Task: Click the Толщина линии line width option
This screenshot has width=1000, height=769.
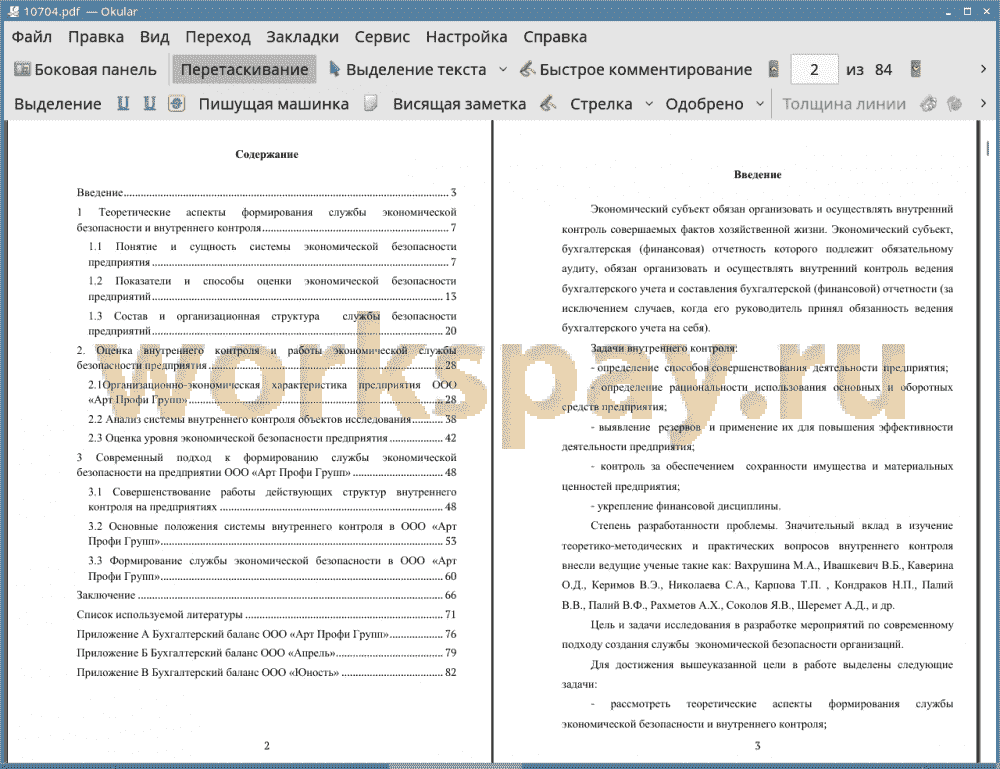Action: click(x=844, y=104)
